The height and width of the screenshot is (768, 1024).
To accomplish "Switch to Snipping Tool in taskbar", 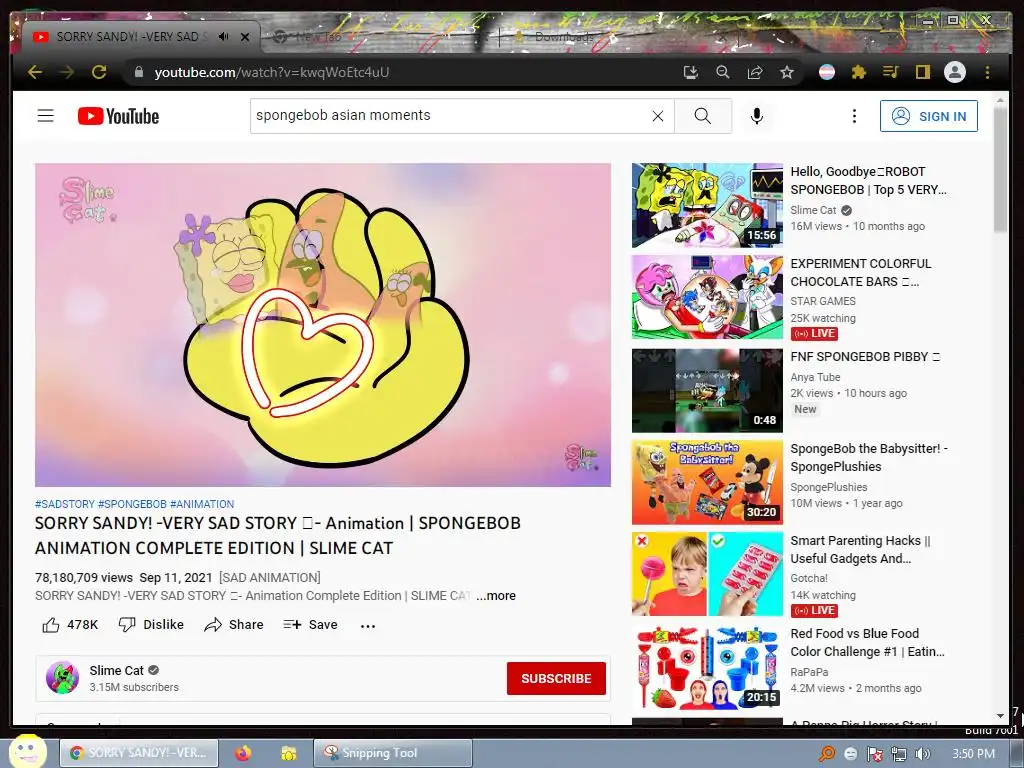I will click(393, 753).
